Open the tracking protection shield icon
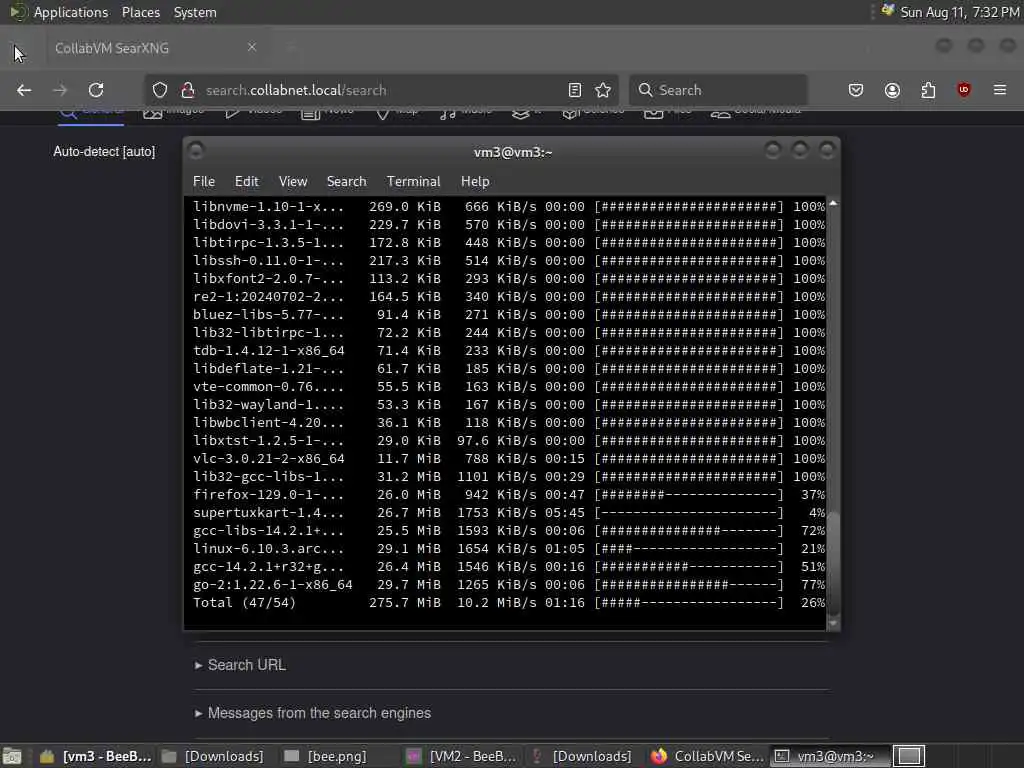Screen dimensions: 1024x768 (160, 90)
